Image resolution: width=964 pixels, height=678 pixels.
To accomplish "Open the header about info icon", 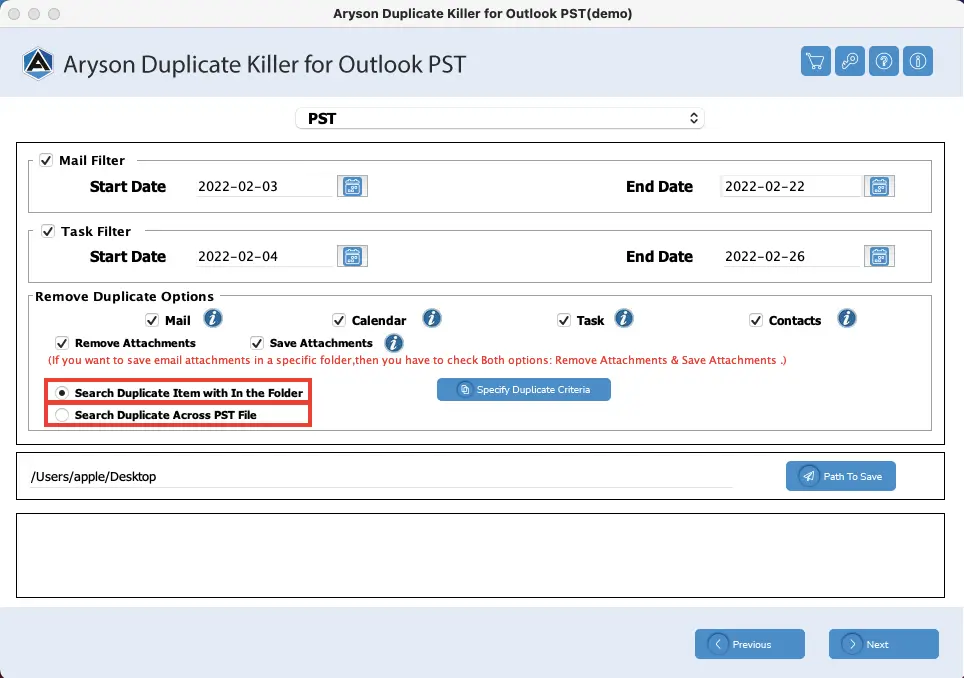I will [918, 61].
